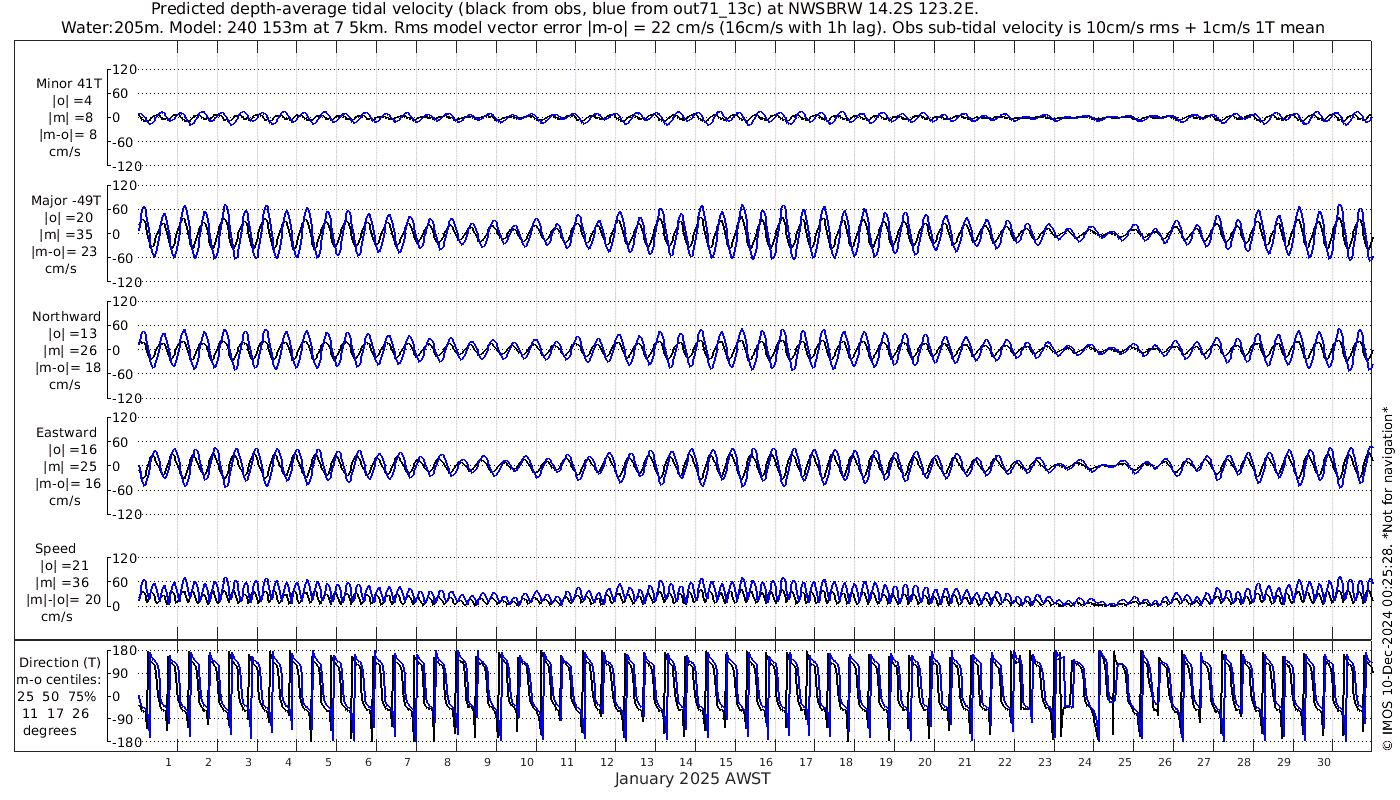The image size is (1400, 800).
Task: Select the 'Northward' panel label
Action: pos(66,317)
